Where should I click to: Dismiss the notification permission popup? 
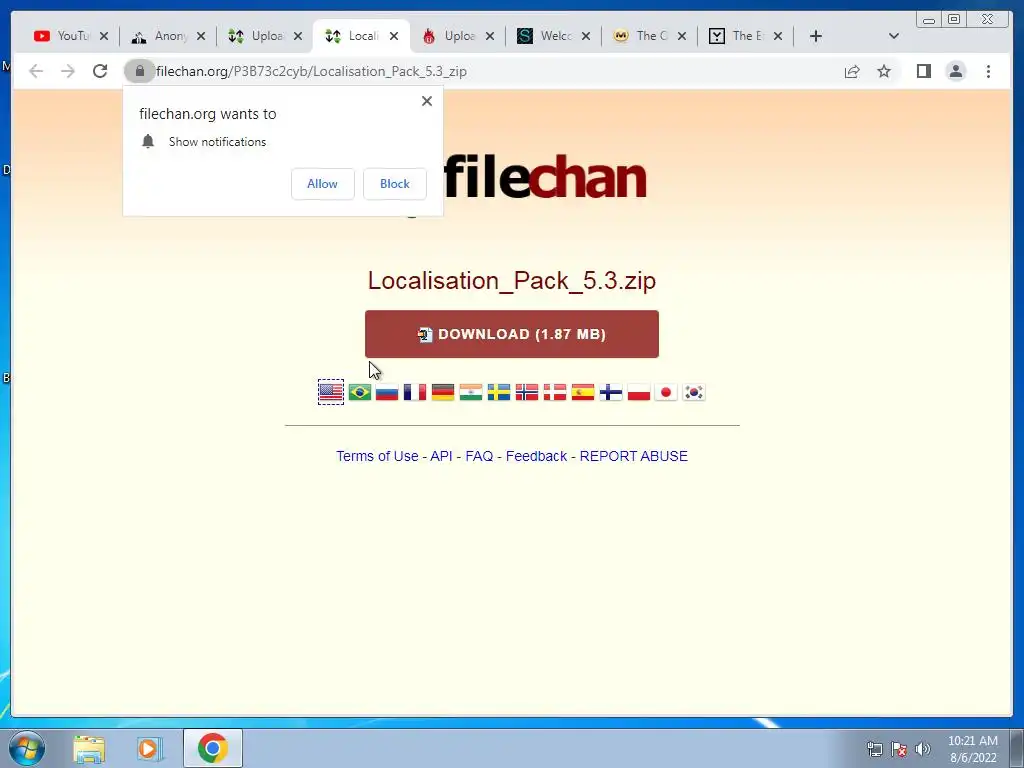tap(426, 101)
